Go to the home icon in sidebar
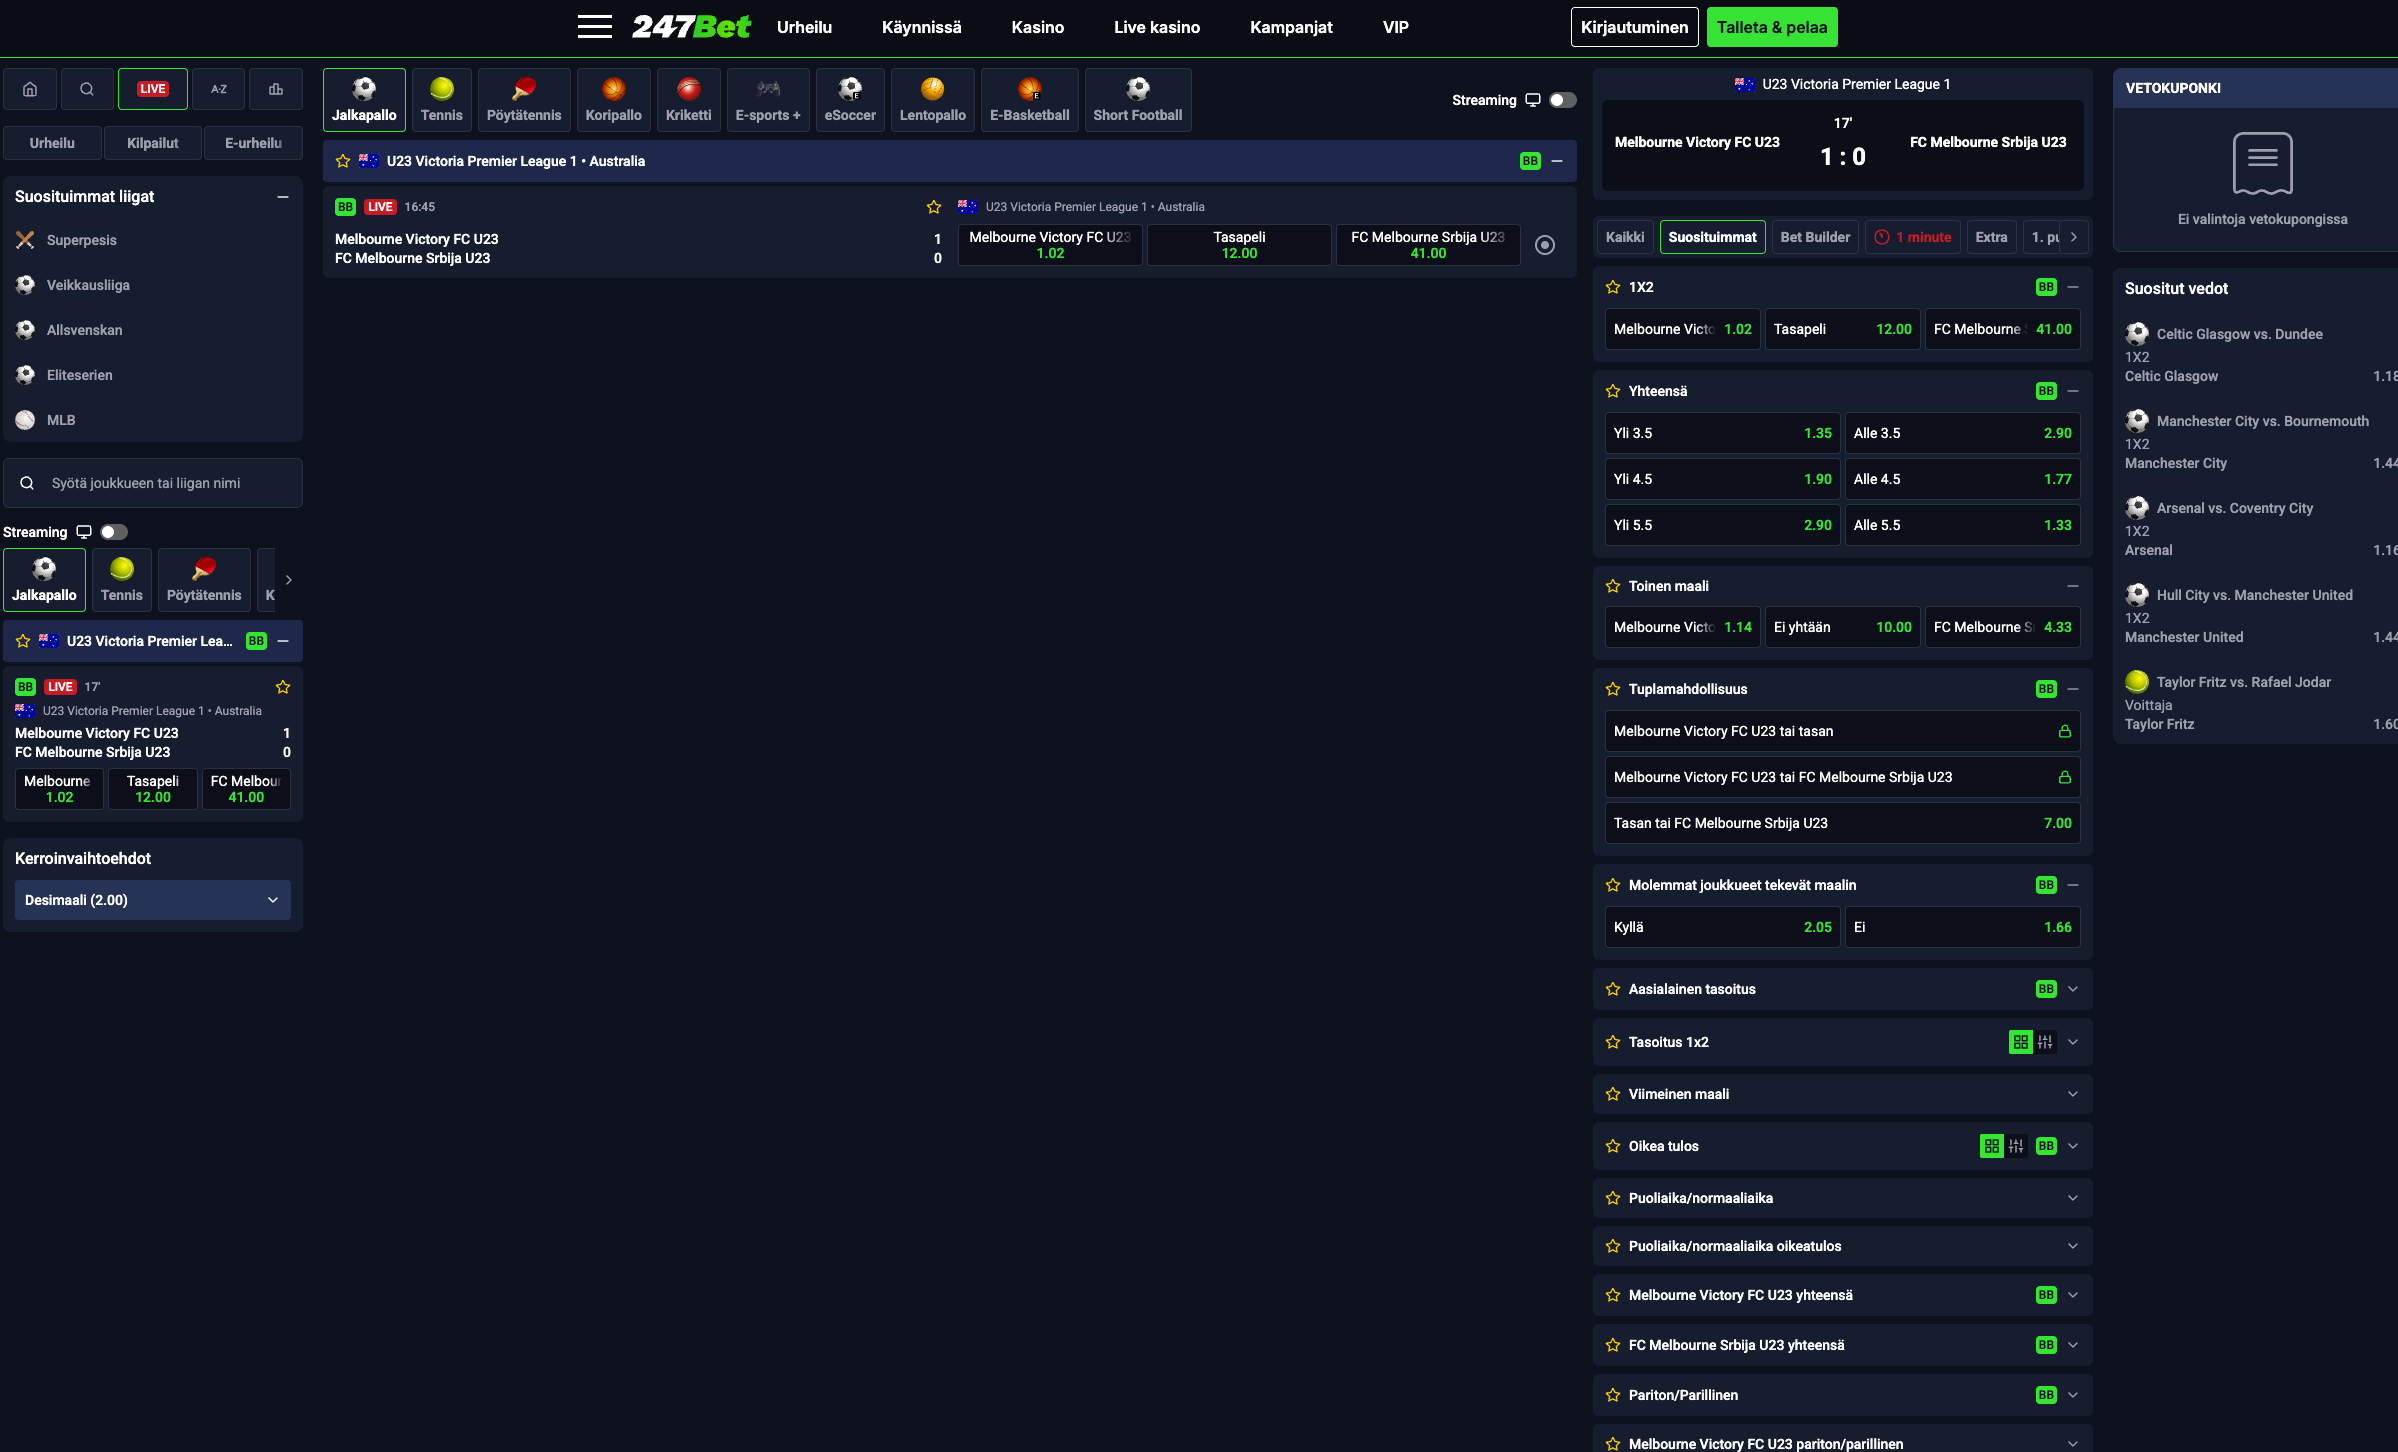Viewport: 2398px width, 1452px height. click(30, 89)
